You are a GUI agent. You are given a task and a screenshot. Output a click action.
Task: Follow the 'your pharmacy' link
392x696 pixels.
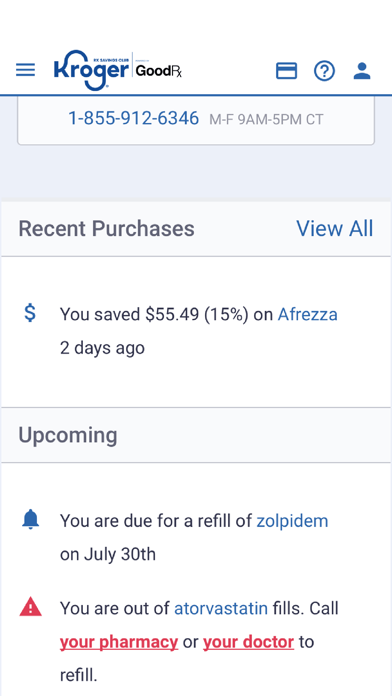[x=119, y=642]
